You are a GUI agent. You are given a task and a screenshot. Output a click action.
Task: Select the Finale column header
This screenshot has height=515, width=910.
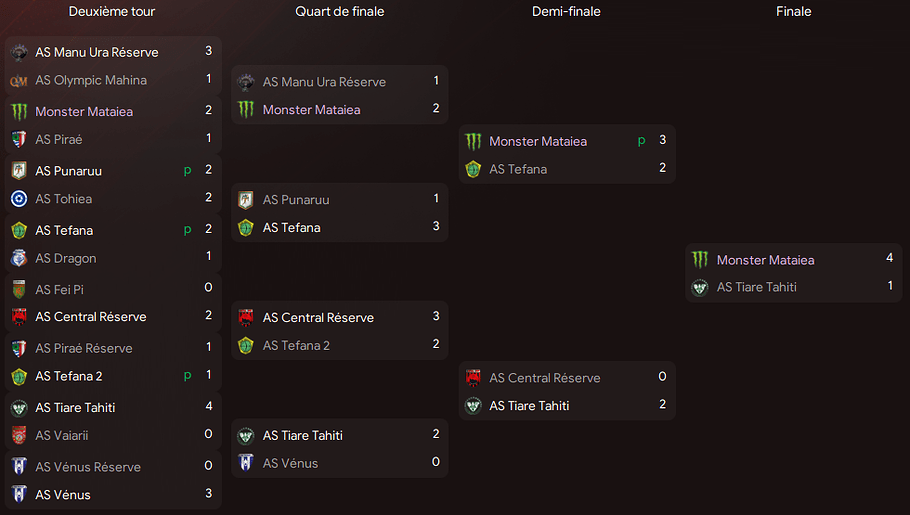(793, 12)
